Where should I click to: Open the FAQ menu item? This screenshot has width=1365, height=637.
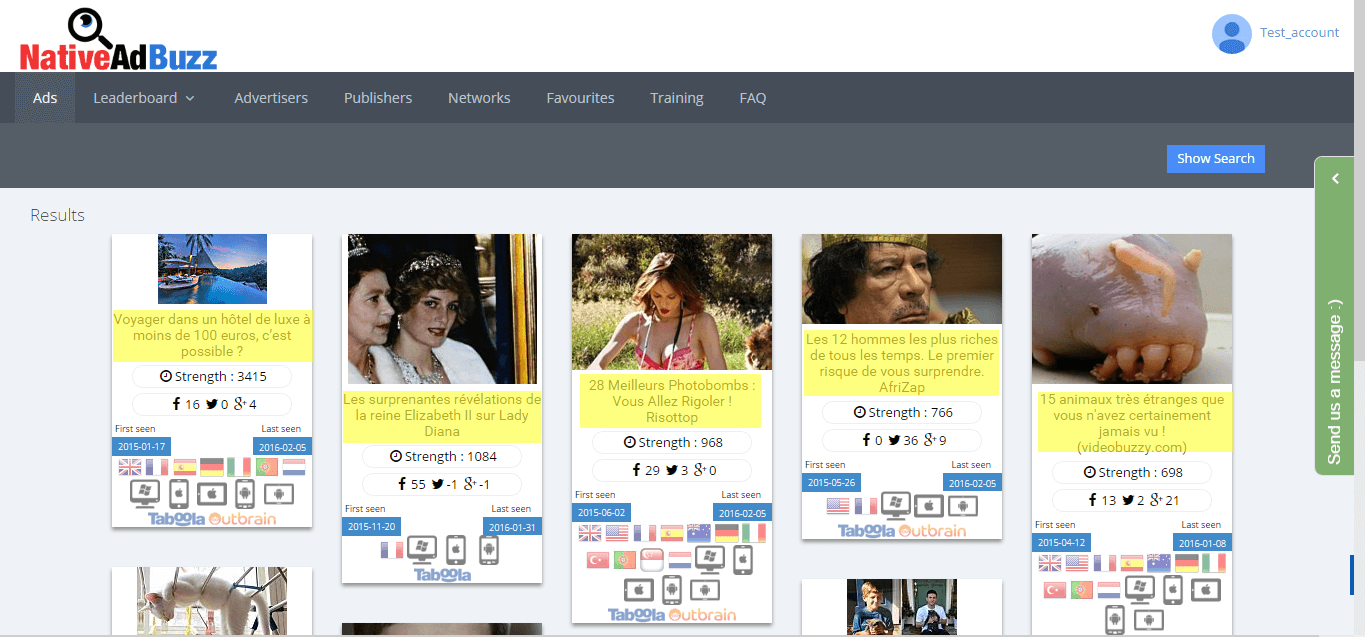click(752, 97)
